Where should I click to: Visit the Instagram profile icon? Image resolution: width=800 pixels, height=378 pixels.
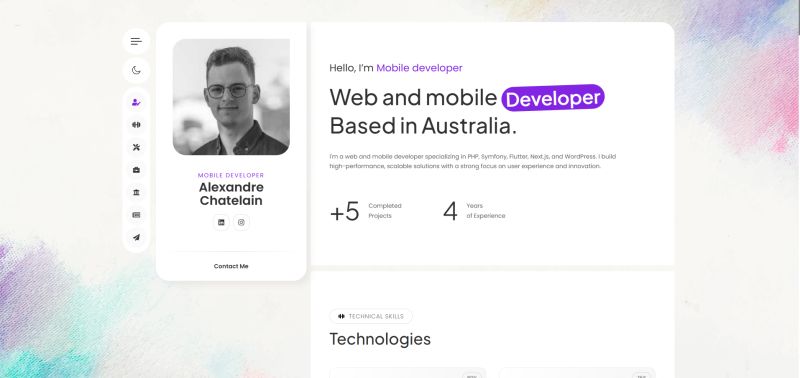pyautogui.click(x=241, y=222)
